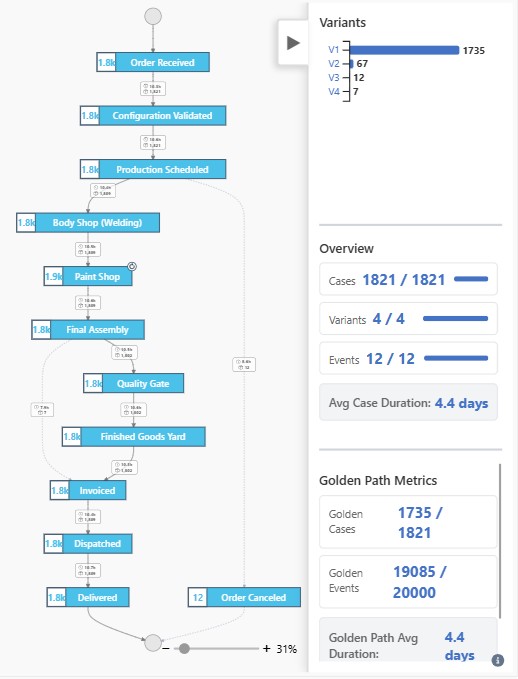Select variant V1 in Variants list
This screenshot has width=518, height=679.
333,50
